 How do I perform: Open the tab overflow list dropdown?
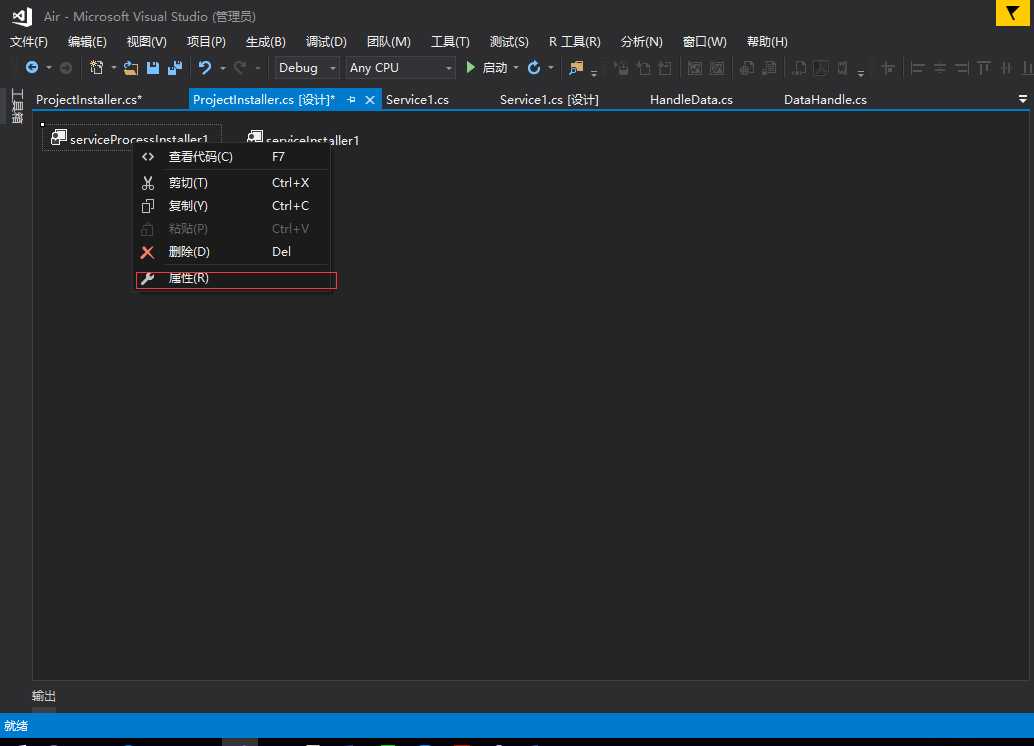click(x=1023, y=99)
